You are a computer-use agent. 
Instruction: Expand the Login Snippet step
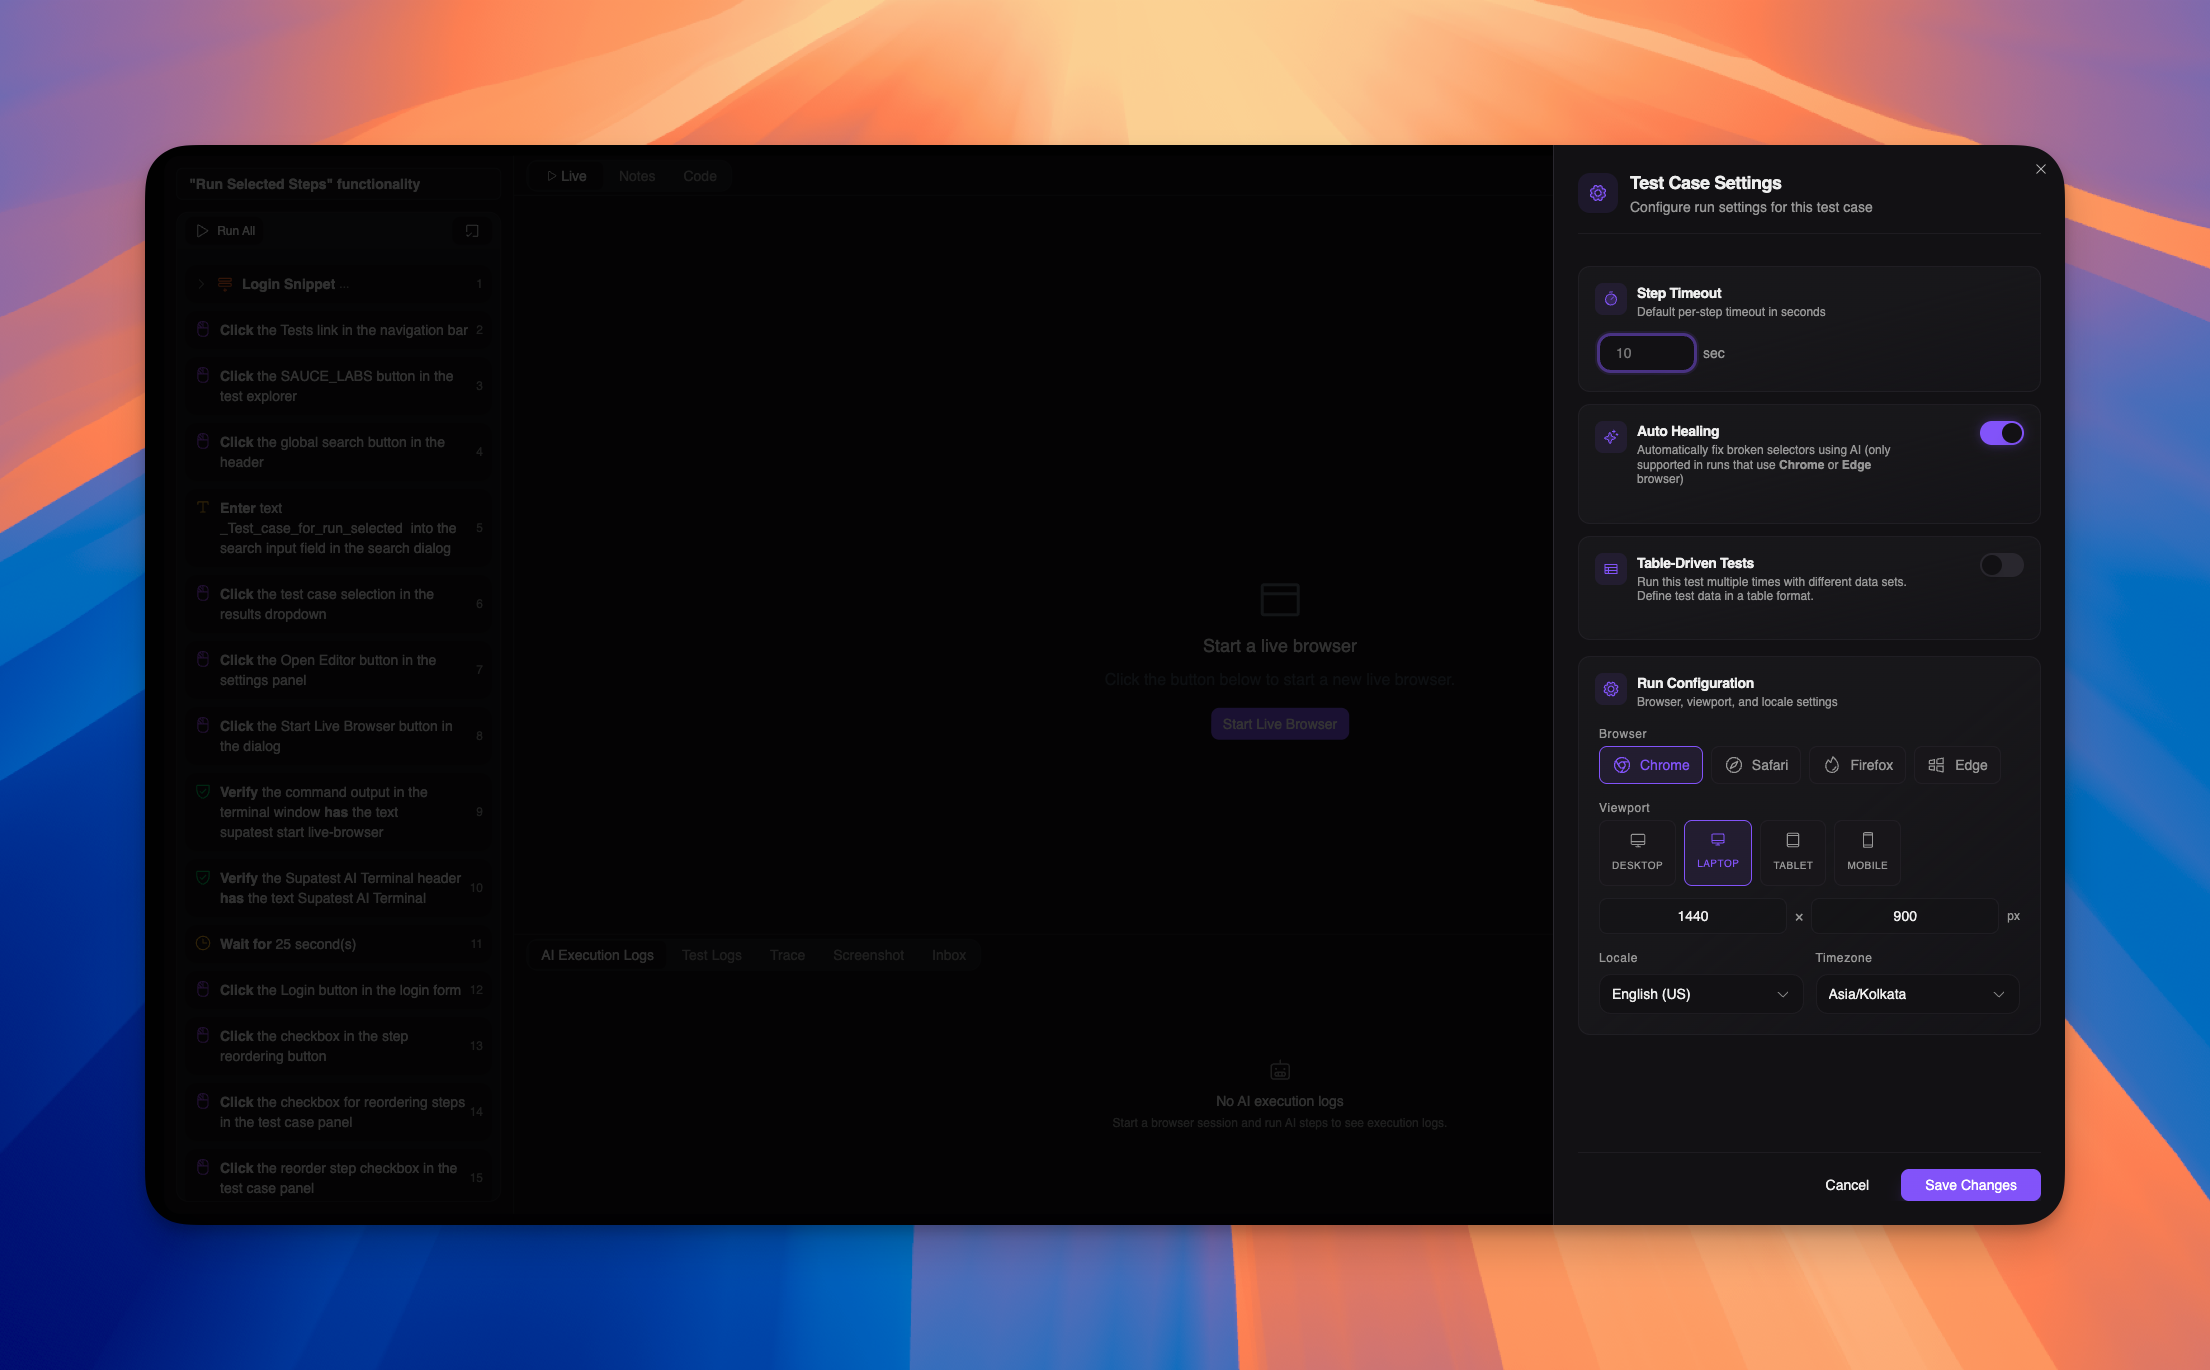[x=200, y=284]
